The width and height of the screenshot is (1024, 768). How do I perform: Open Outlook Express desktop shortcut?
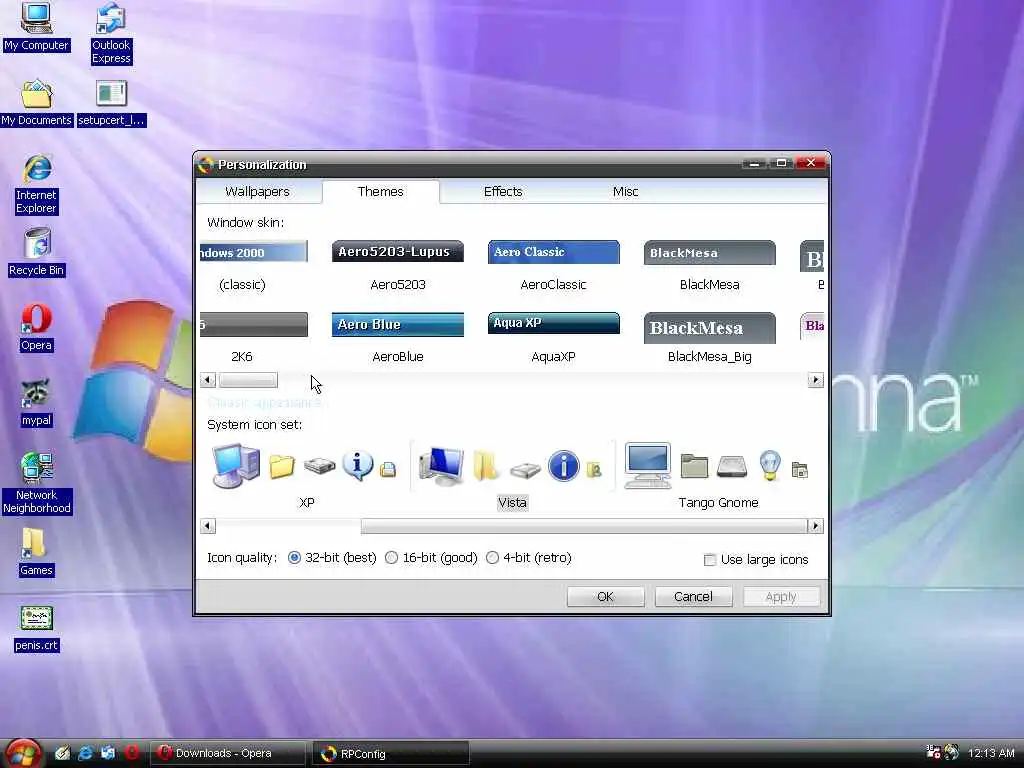[x=111, y=34]
